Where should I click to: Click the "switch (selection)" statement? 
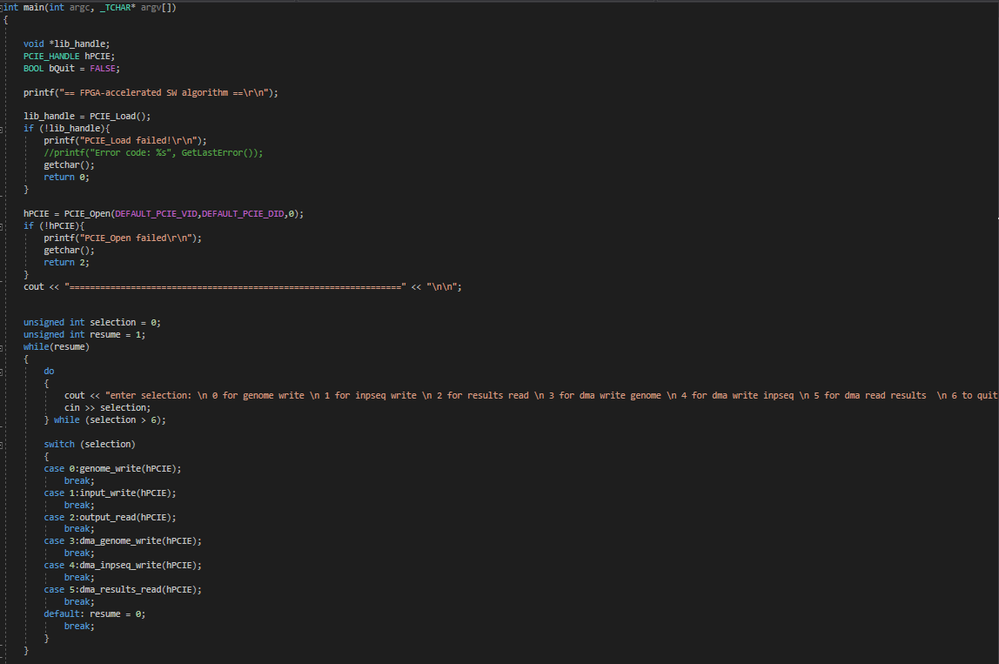click(x=89, y=444)
